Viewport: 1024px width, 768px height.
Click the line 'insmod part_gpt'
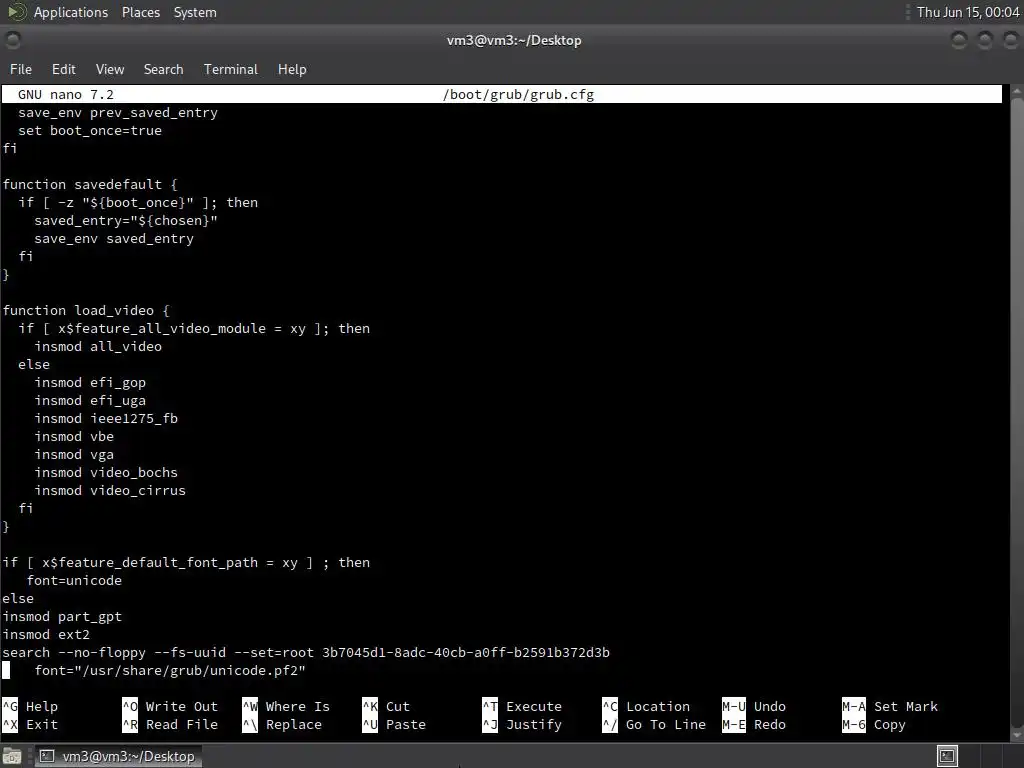click(62, 616)
